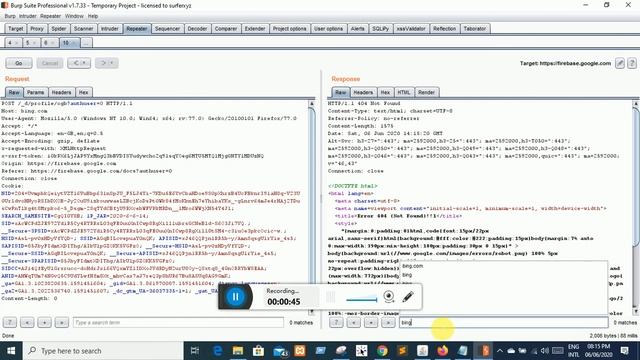Open the Repeater menu

coord(50,16)
